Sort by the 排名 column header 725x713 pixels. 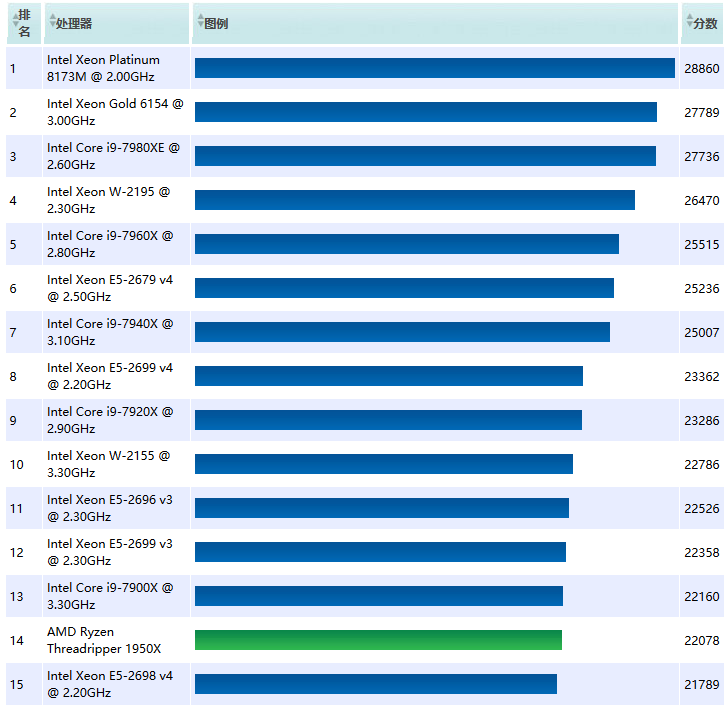(24, 23)
